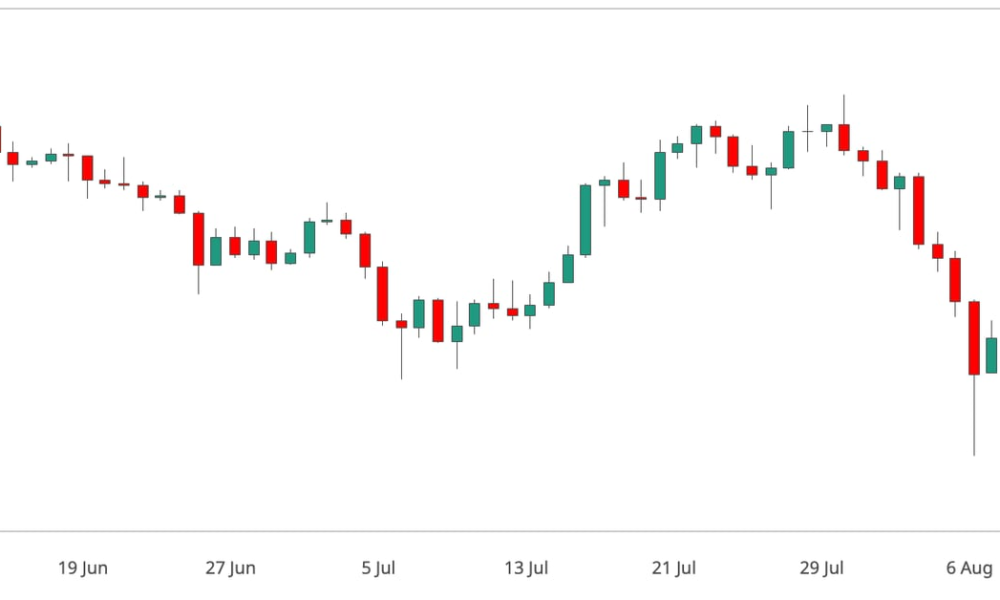Click the 6 Aug date label

(x=969, y=567)
